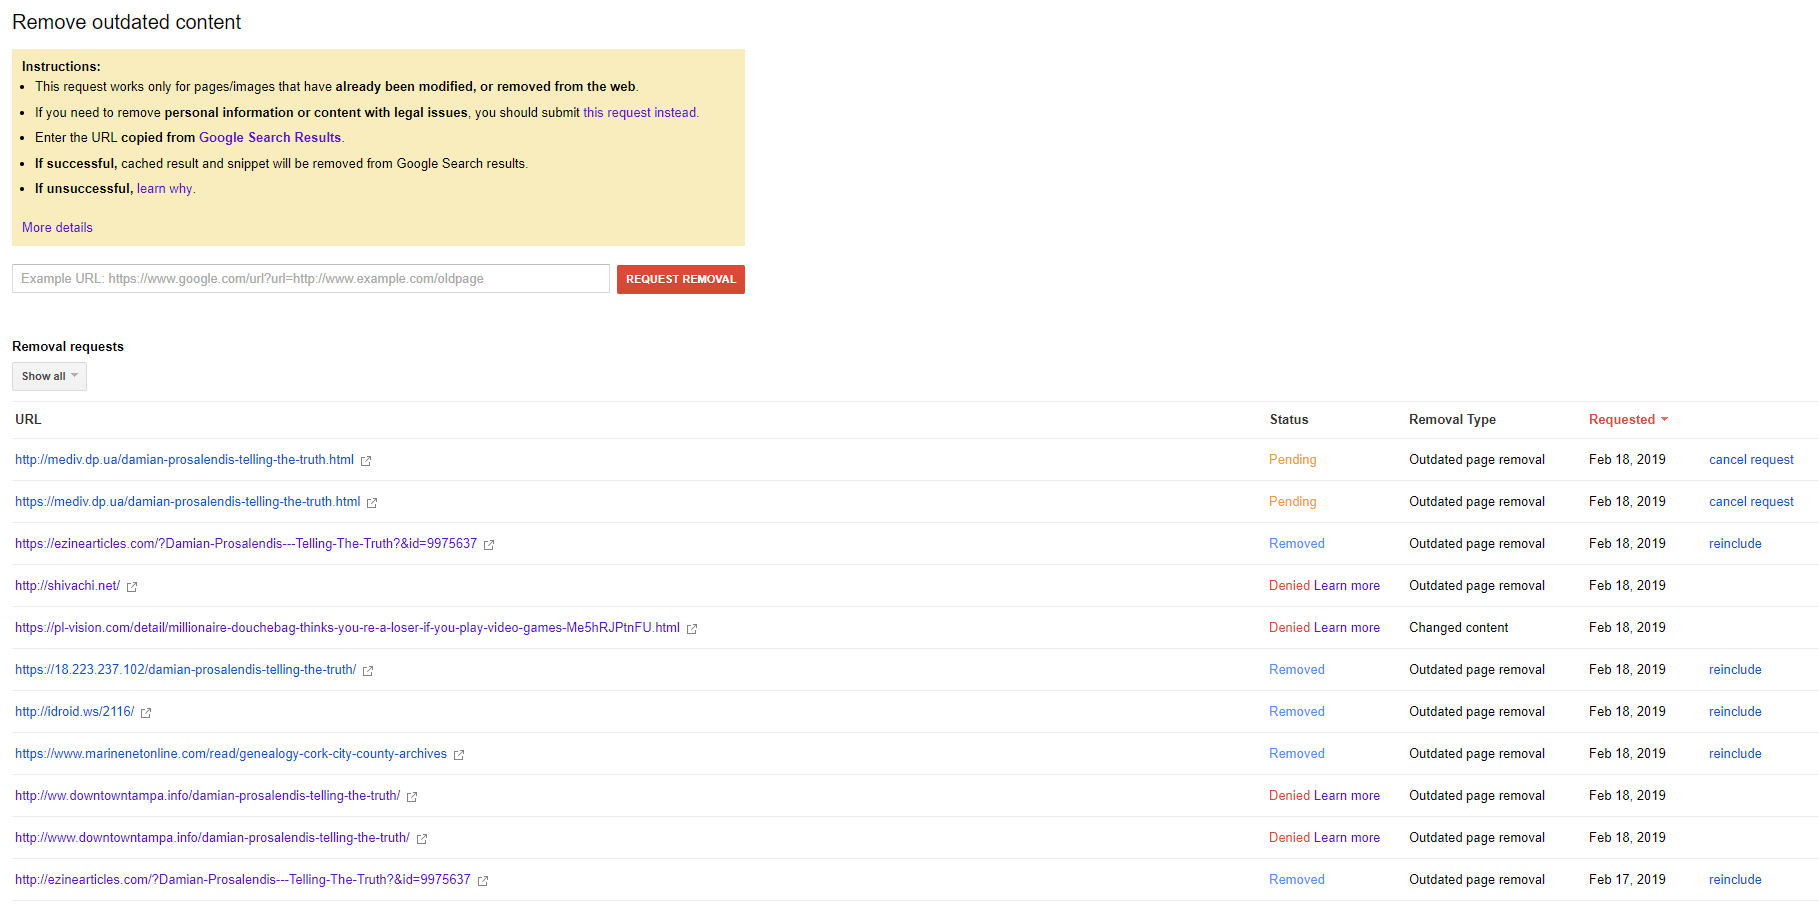Screen dimensions: 1819x915
Task: Open external link icon next to shivachi.net
Action: pos(132,587)
